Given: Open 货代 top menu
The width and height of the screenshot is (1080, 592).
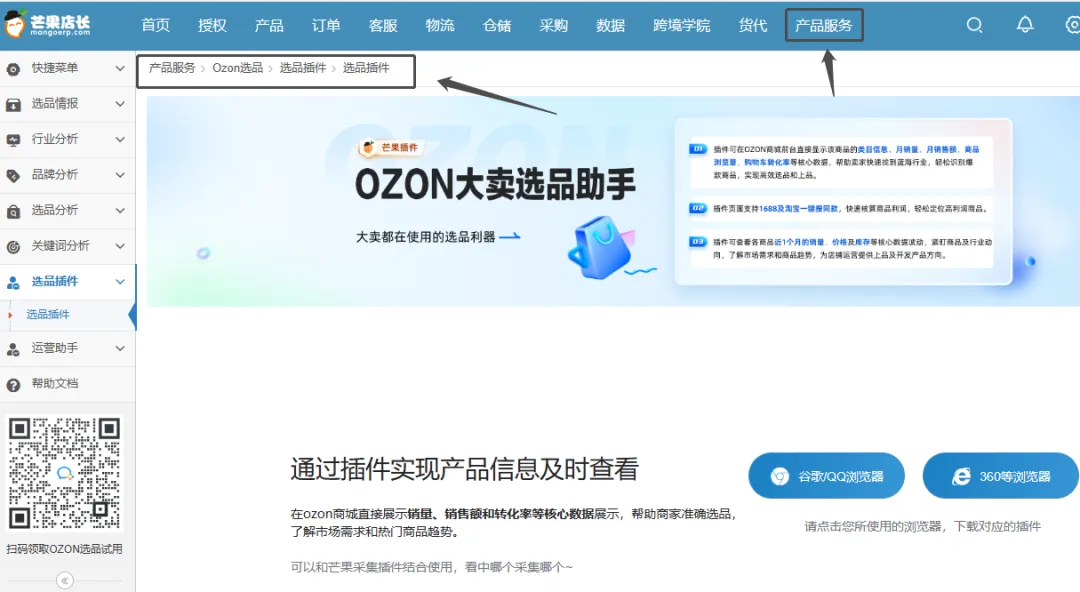Looking at the screenshot, I should (x=753, y=25).
